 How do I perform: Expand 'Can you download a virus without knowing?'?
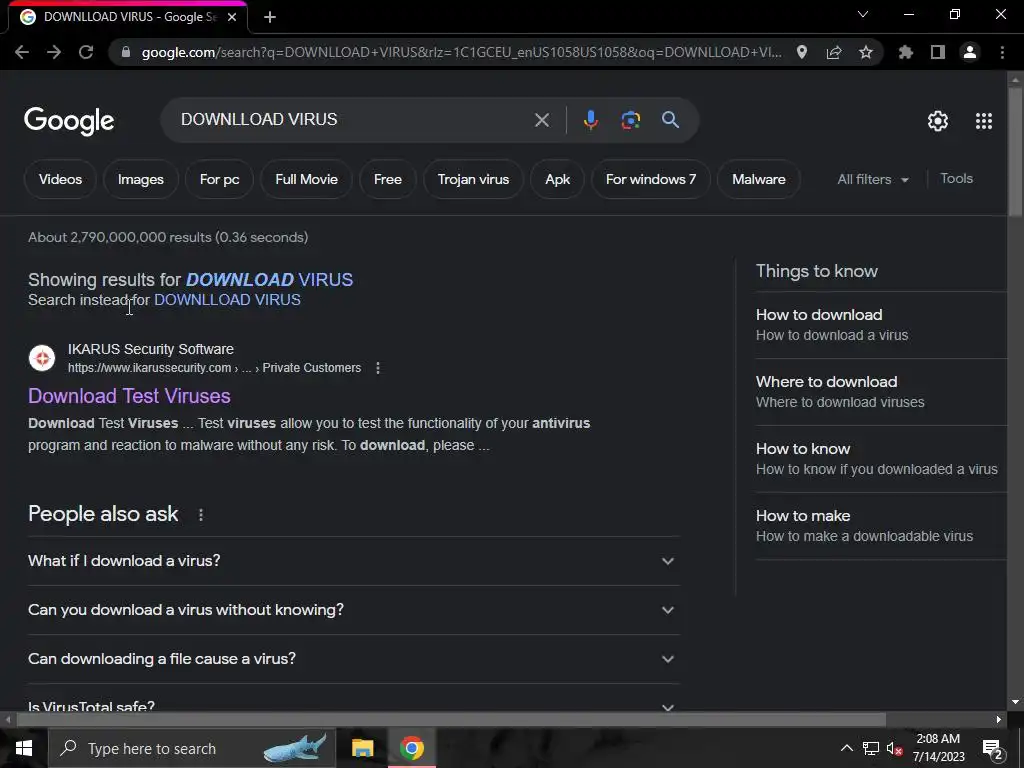pos(353,610)
